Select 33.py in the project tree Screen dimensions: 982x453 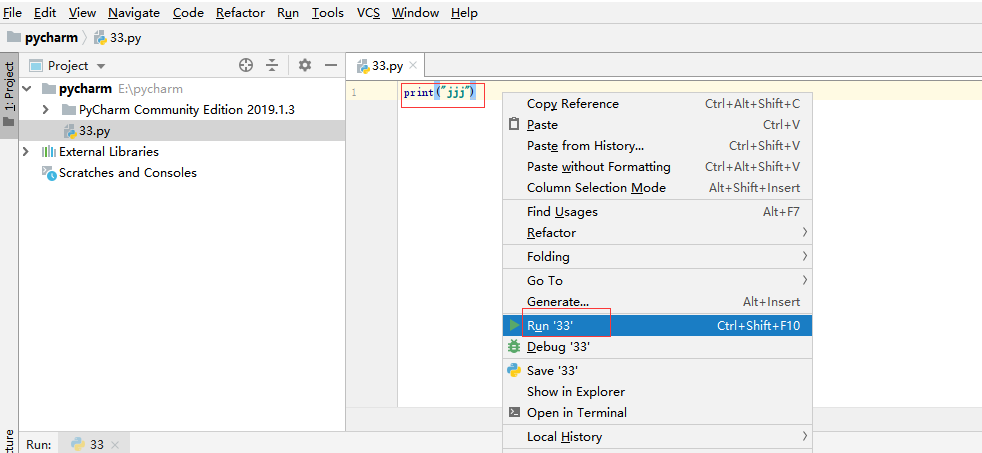click(x=182, y=131)
